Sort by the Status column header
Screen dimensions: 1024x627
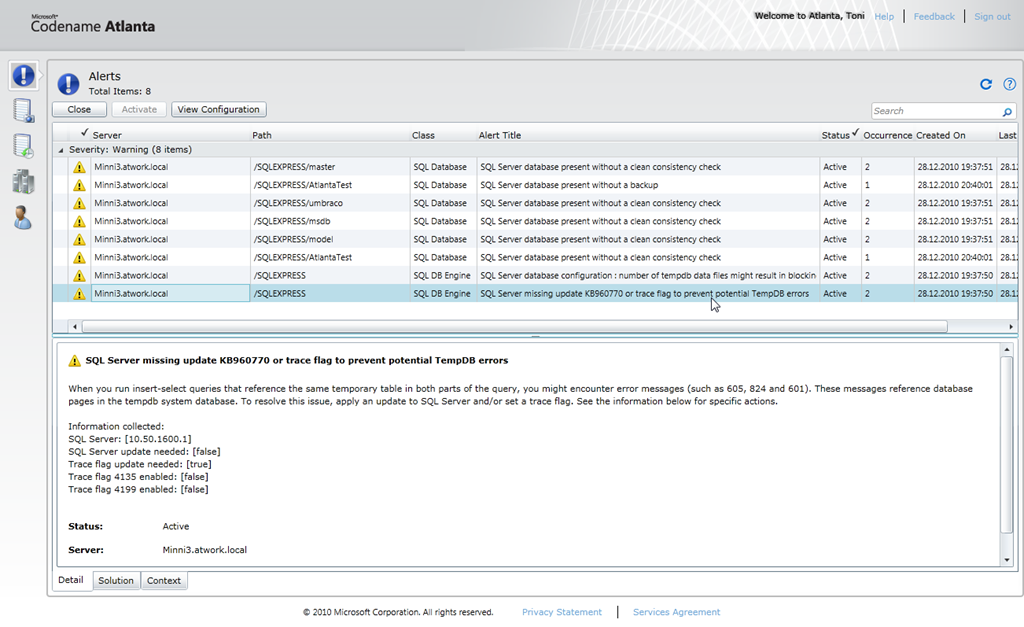tap(835, 135)
